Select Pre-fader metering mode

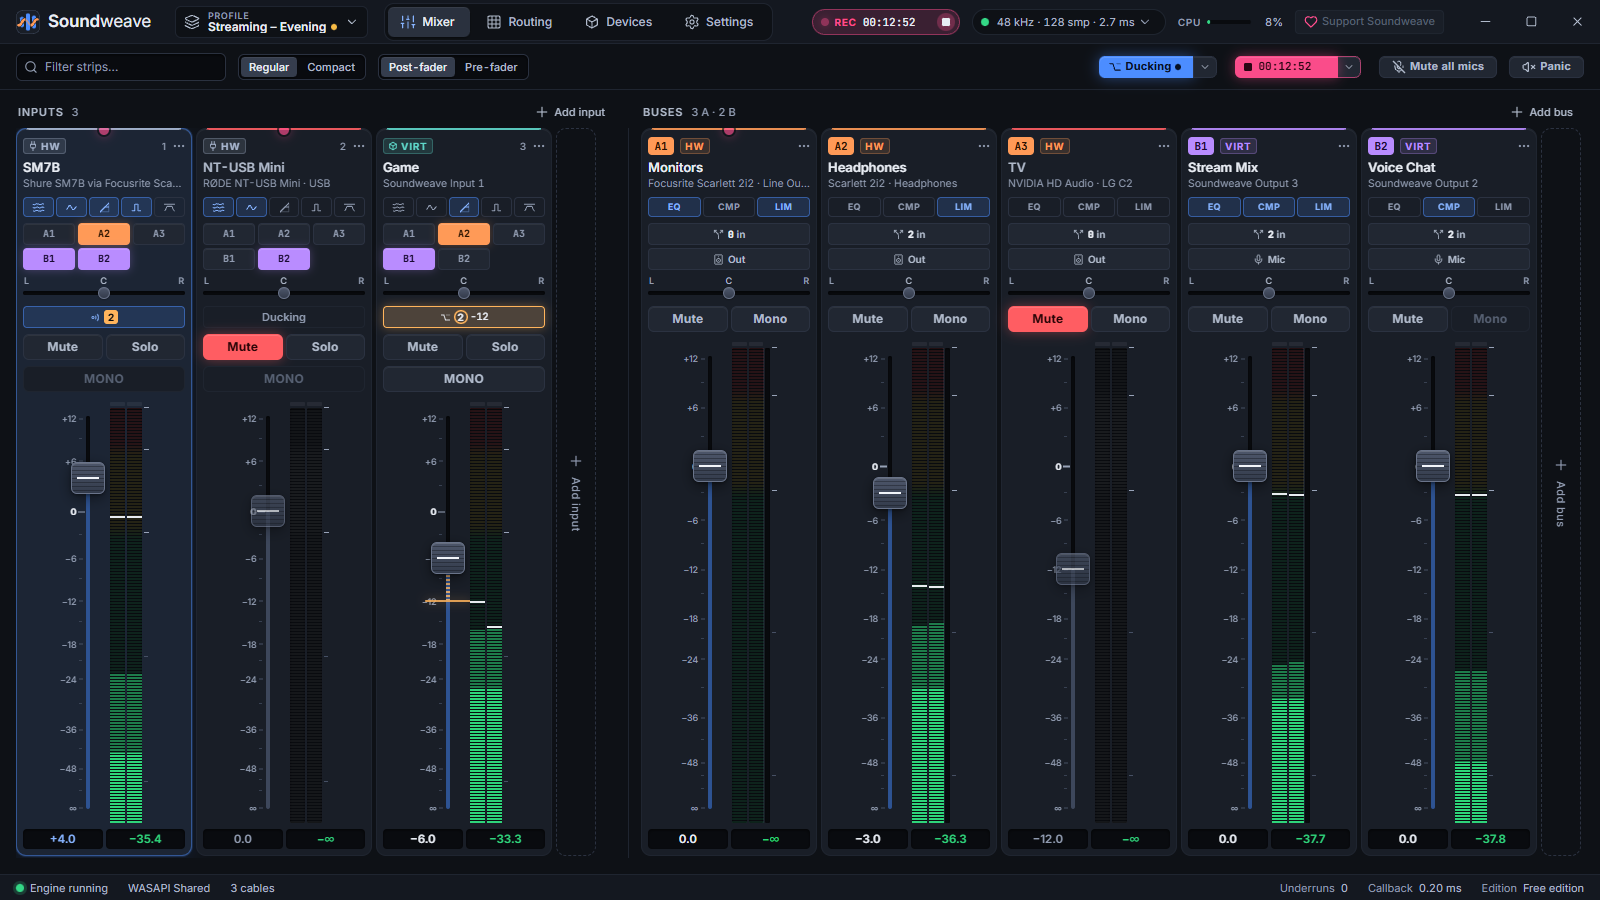pyautogui.click(x=491, y=67)
